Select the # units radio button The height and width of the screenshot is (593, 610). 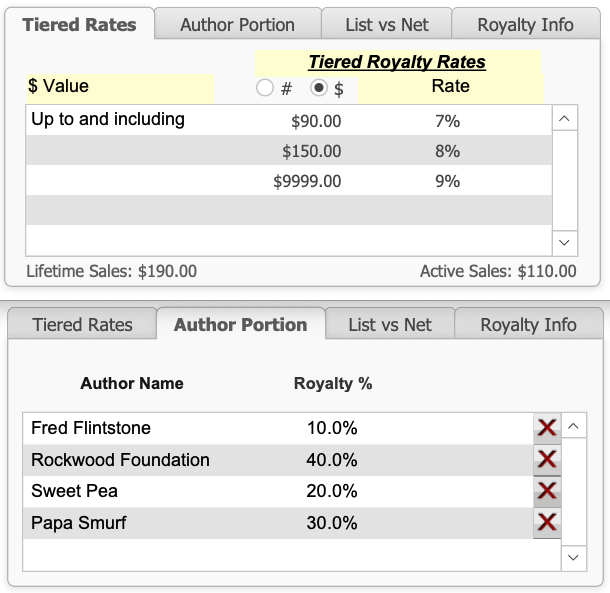coord(265,88)
